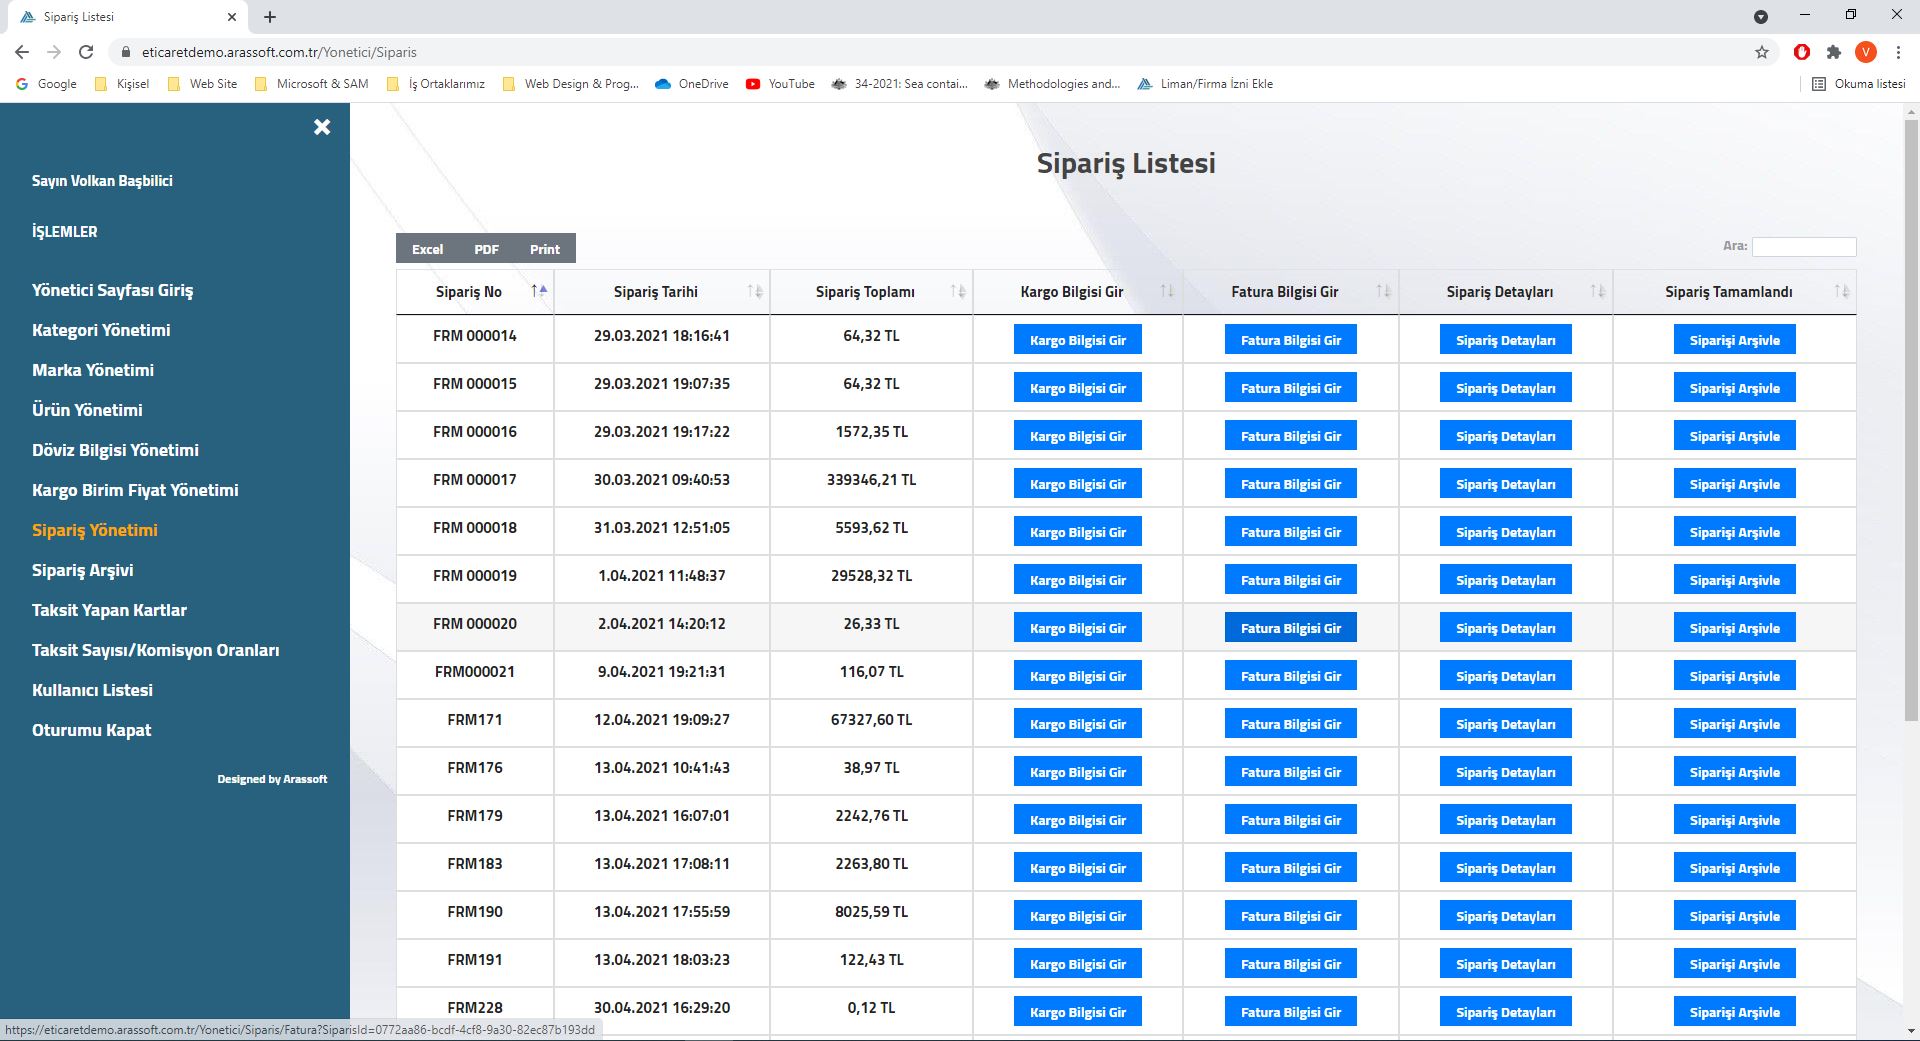Open the profile avatar V icon
Image resolution: width=1920 pixels, height=1041 pixels.
[1866, 52]
